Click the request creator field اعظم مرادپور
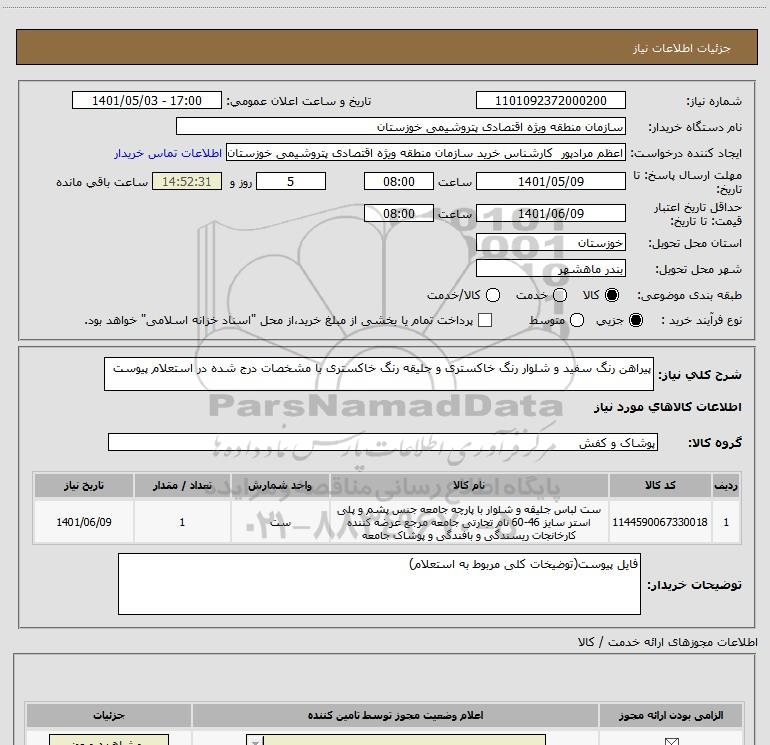Viewport: 770px width, 745px height. click(x=426, y=153)
